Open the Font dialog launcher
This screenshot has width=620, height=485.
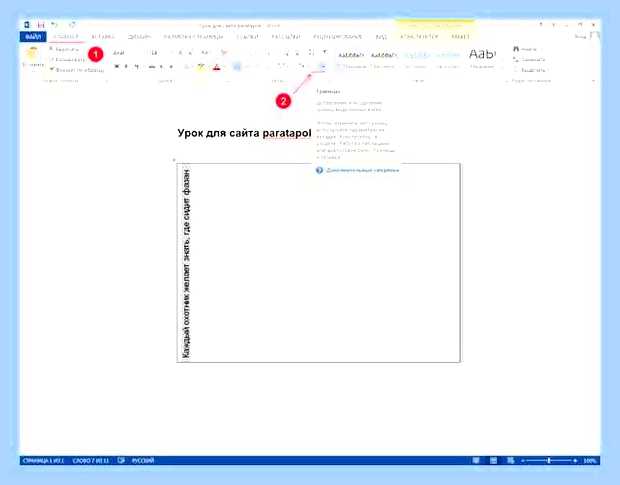228,81
